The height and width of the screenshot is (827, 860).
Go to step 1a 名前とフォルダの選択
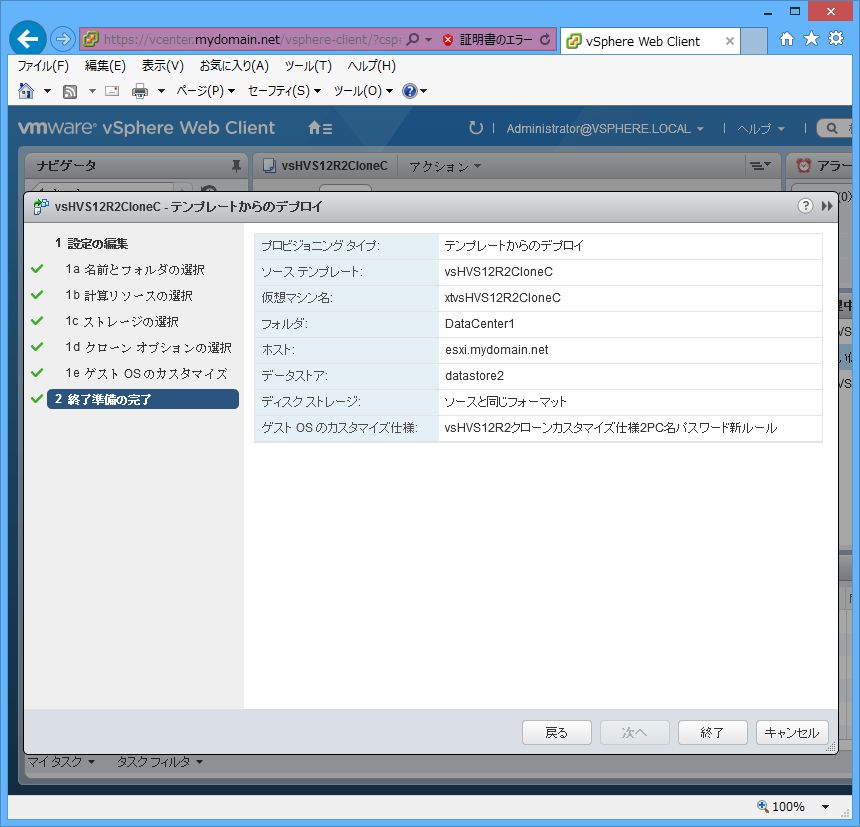point(135,269)
